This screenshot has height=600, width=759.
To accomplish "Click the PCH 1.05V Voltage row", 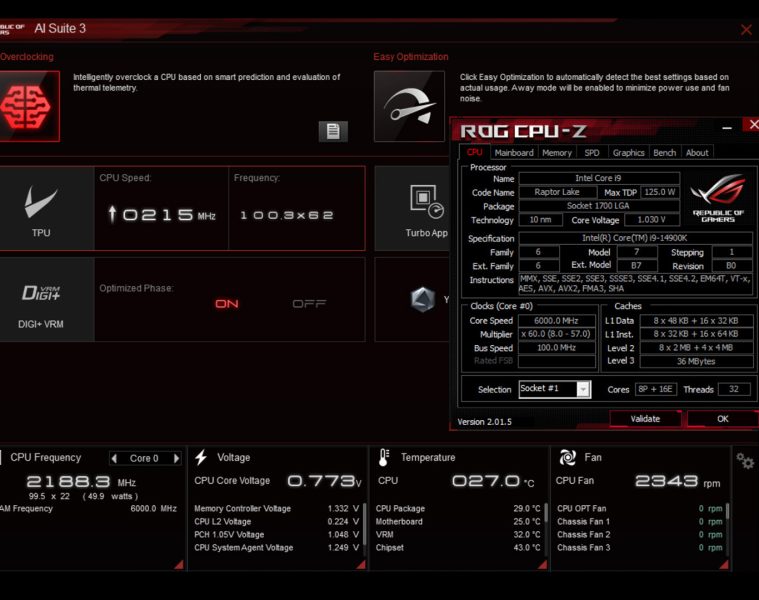I will coord(276,535).
